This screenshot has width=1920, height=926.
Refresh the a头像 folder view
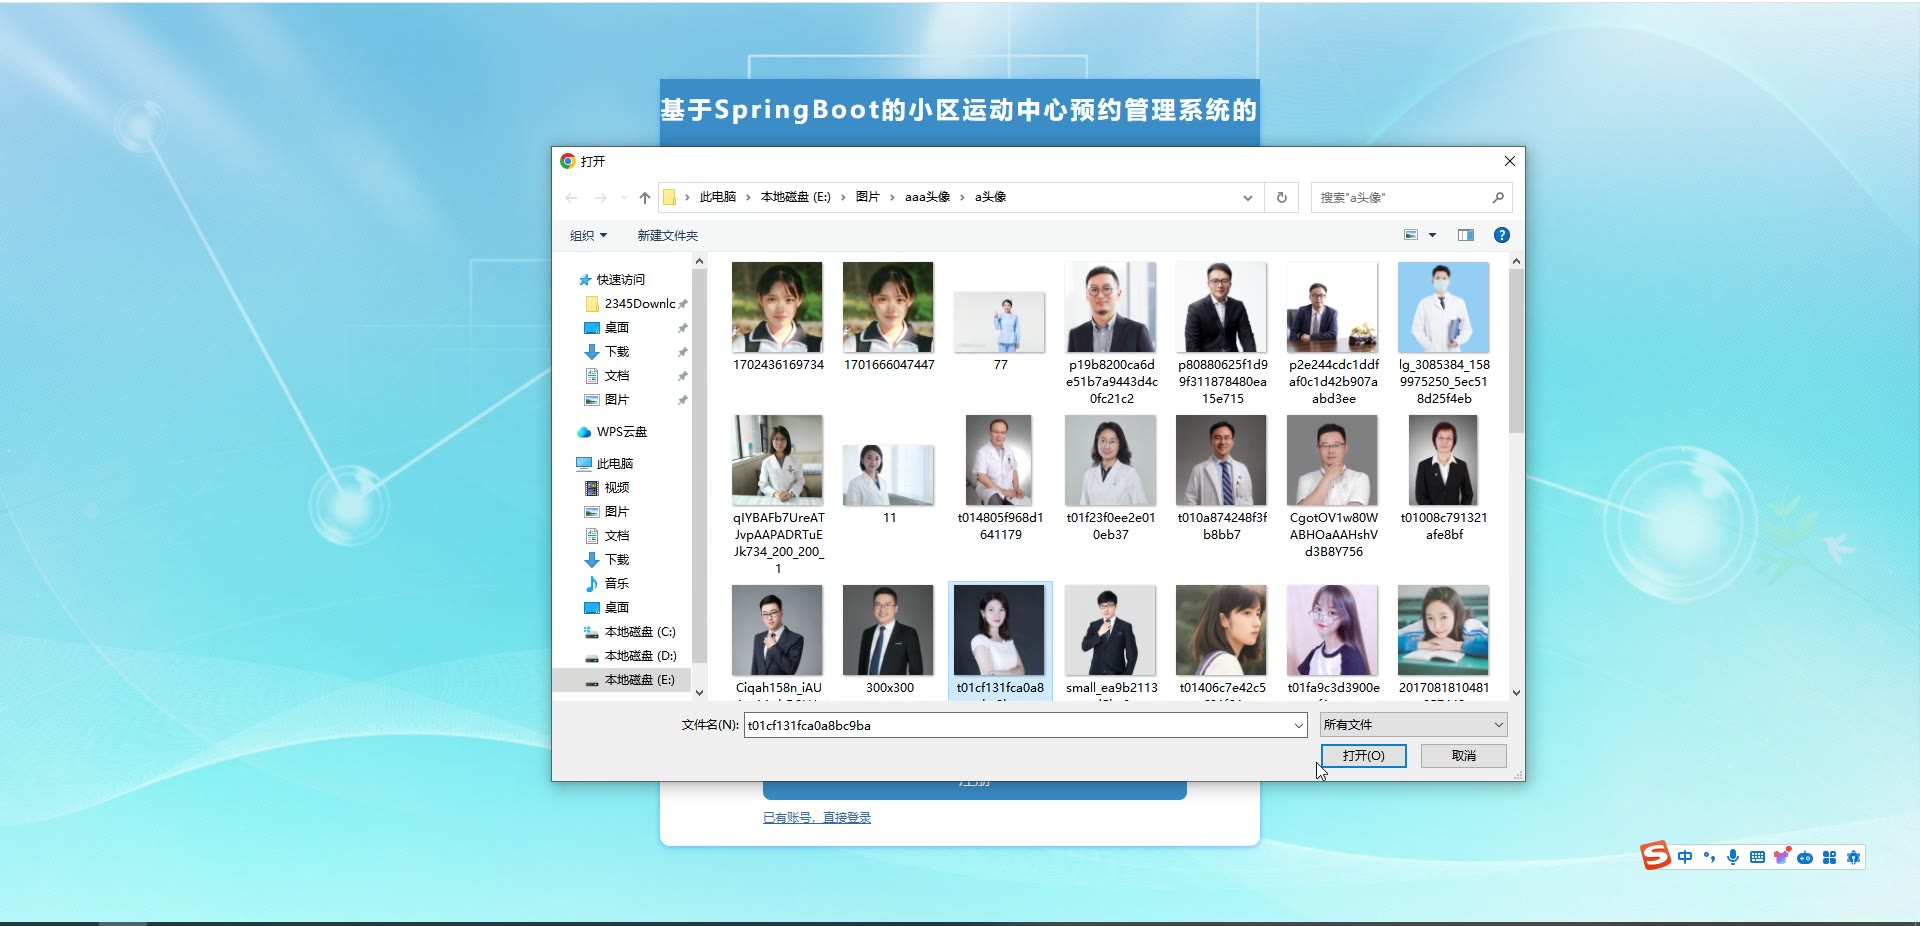(1282, 197)
